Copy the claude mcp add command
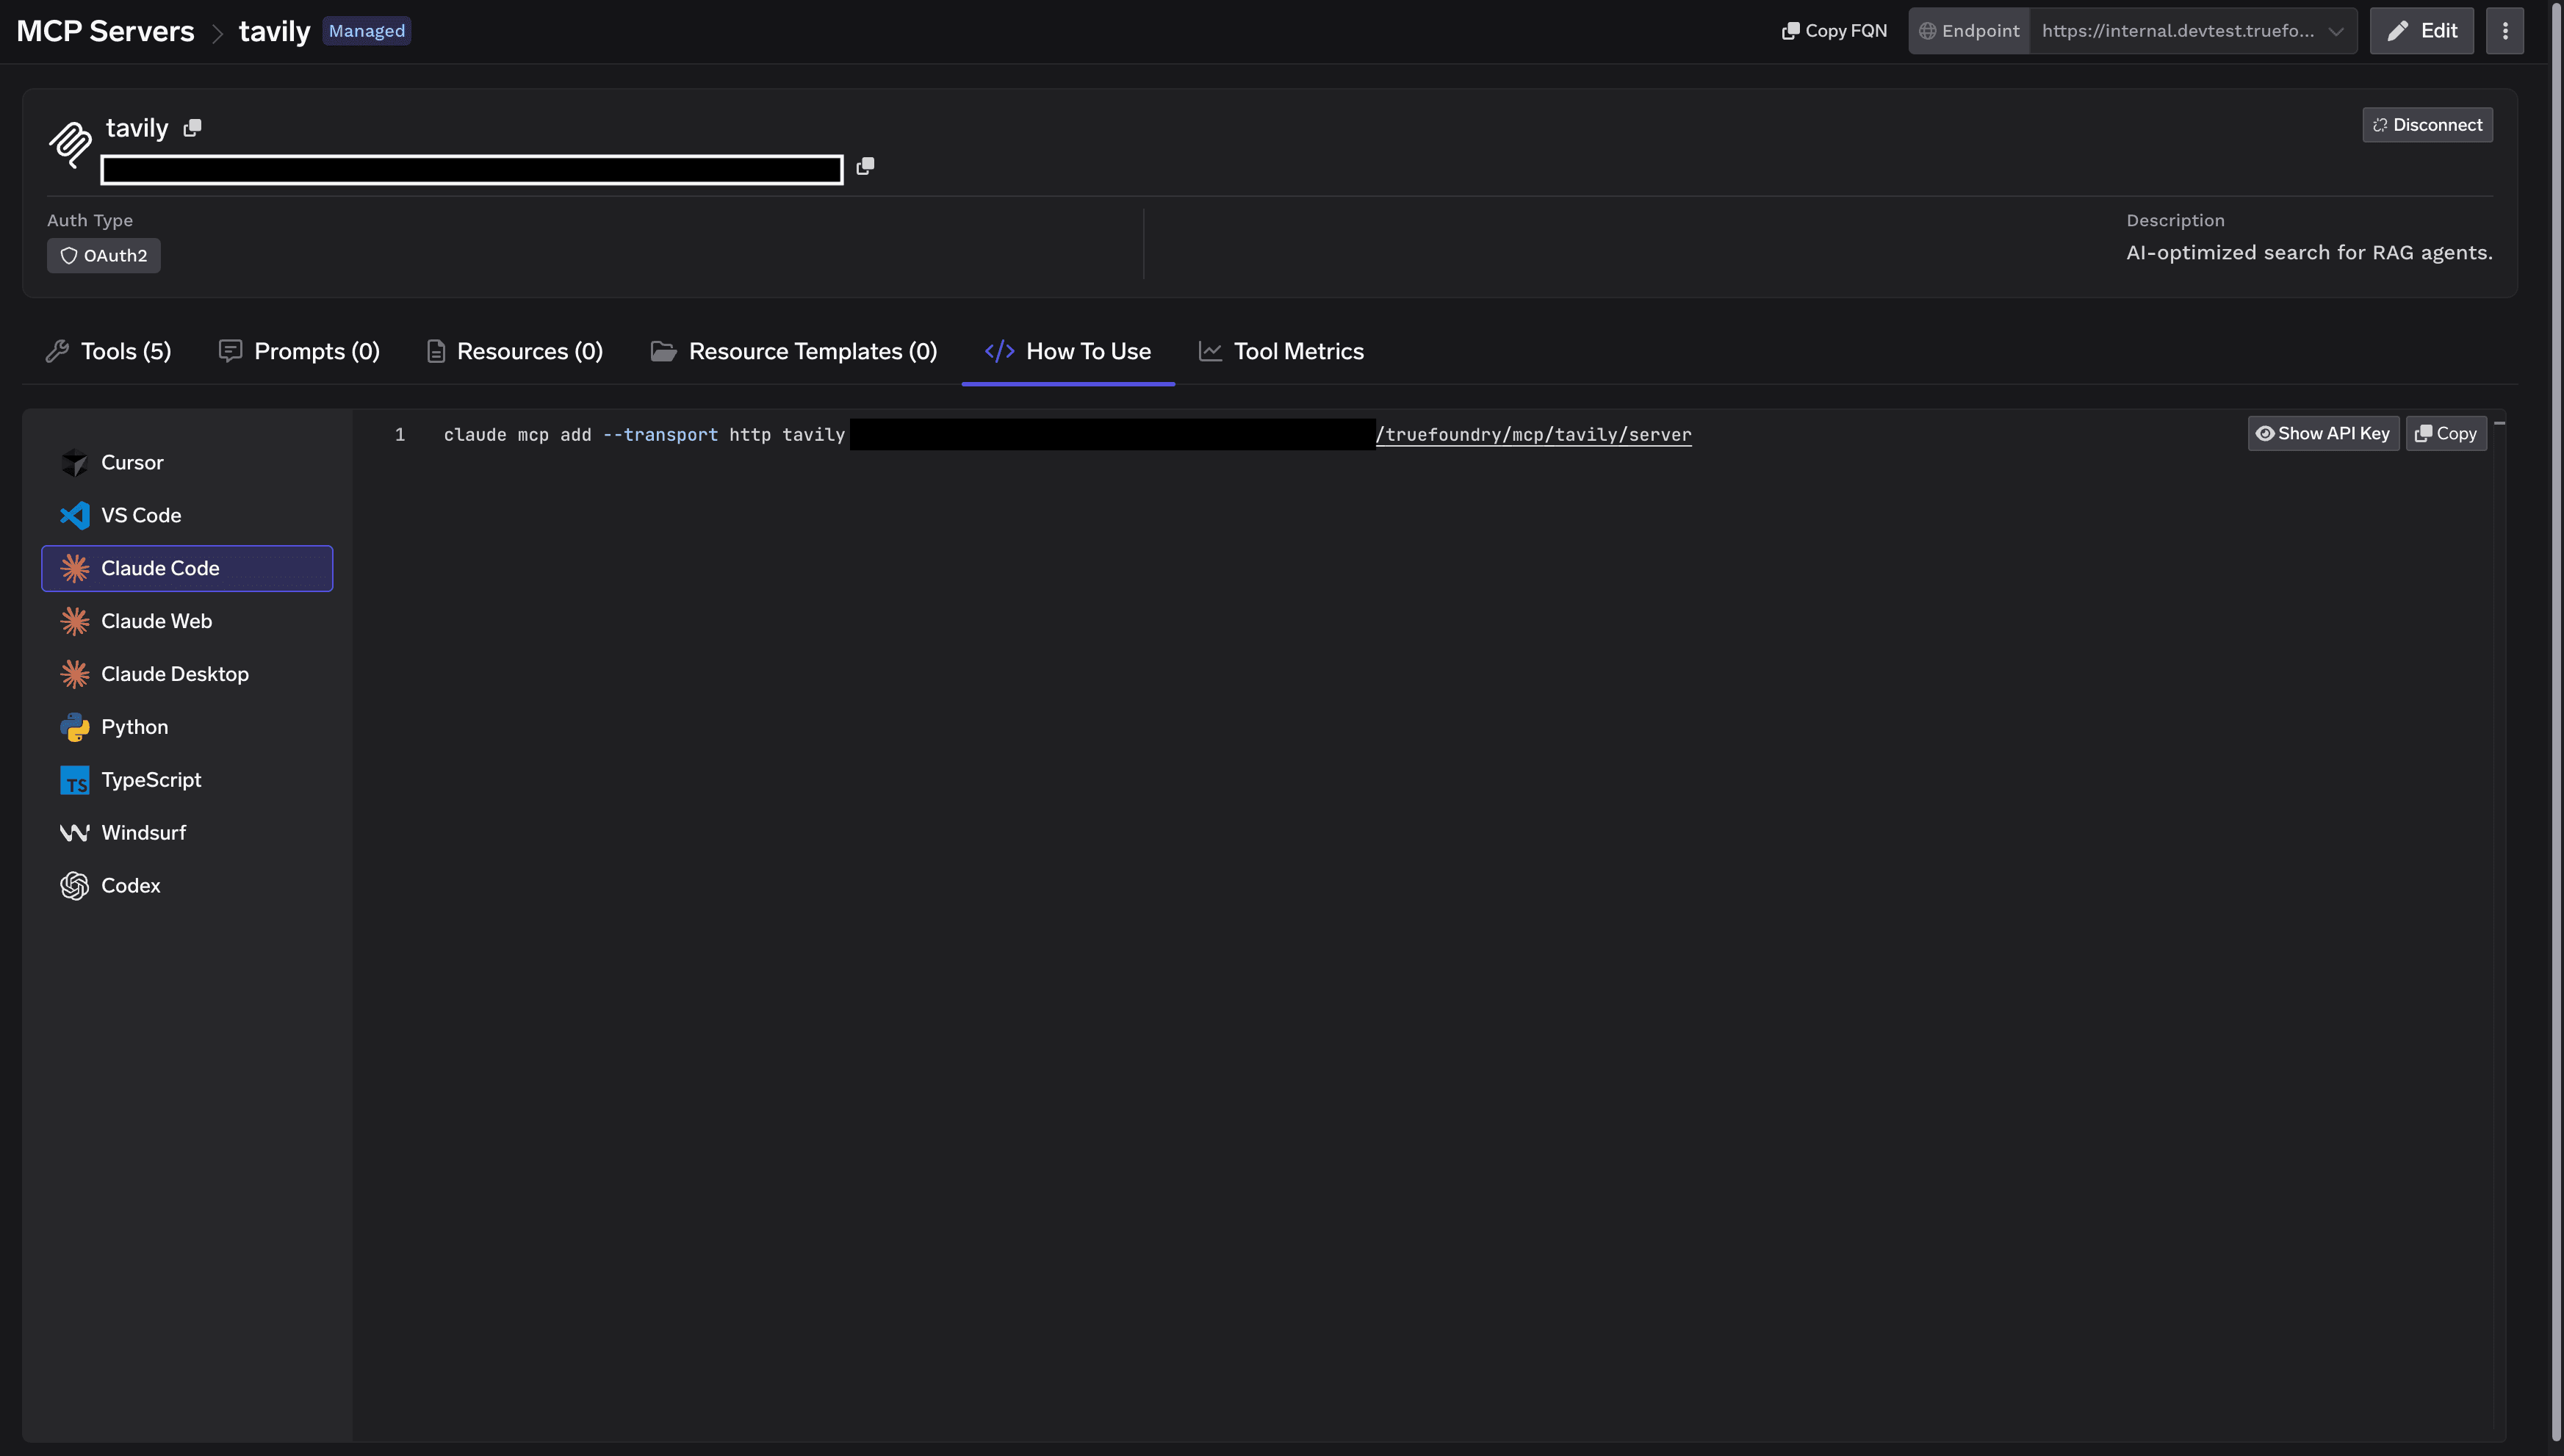2564x1456 pixels. (2445, 434)
